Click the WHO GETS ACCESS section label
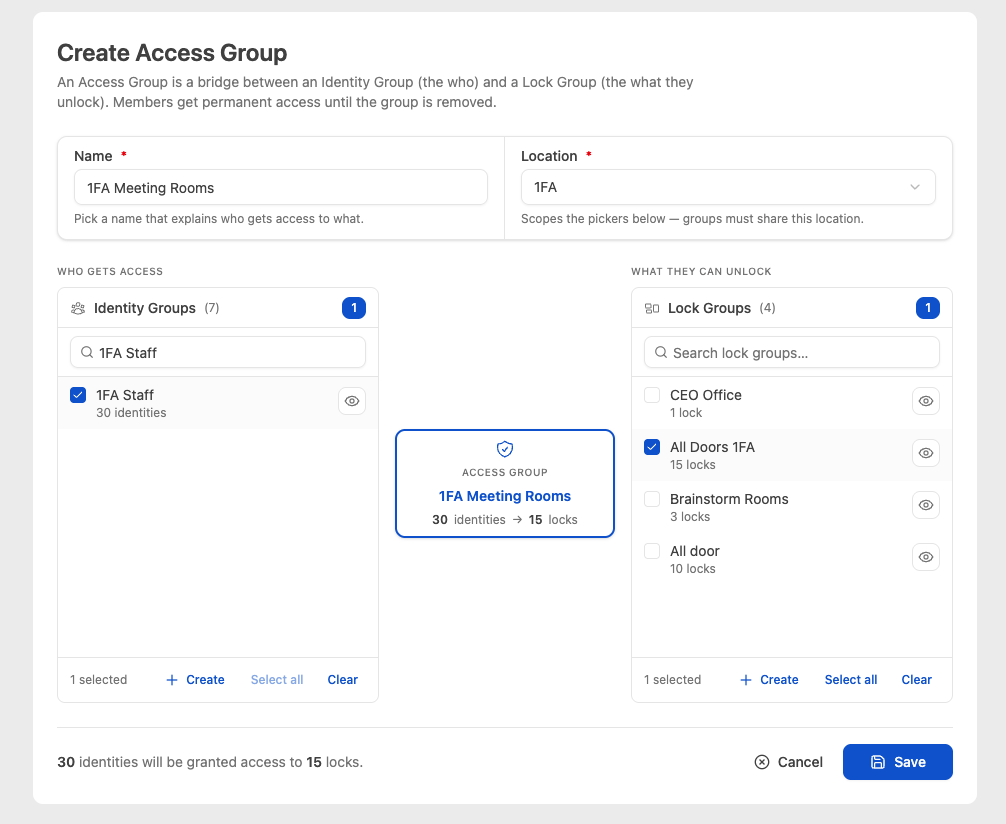Viewport: 1006px width, 824px height. point(110,271)
